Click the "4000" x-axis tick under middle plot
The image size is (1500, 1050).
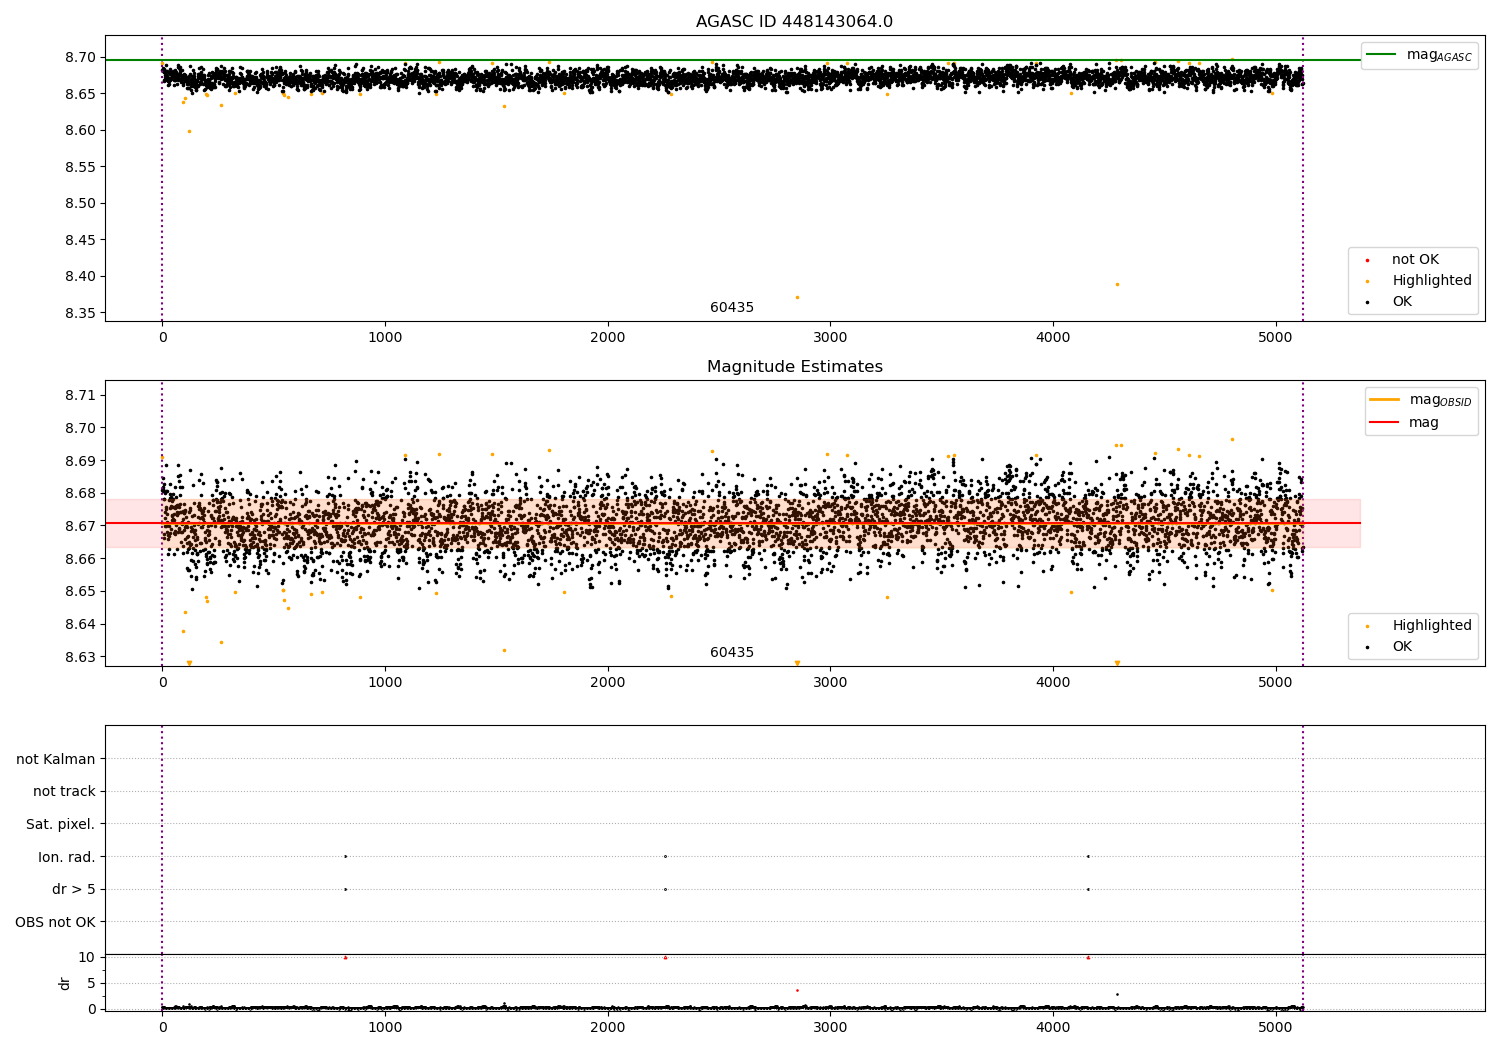coord(1053,683)
